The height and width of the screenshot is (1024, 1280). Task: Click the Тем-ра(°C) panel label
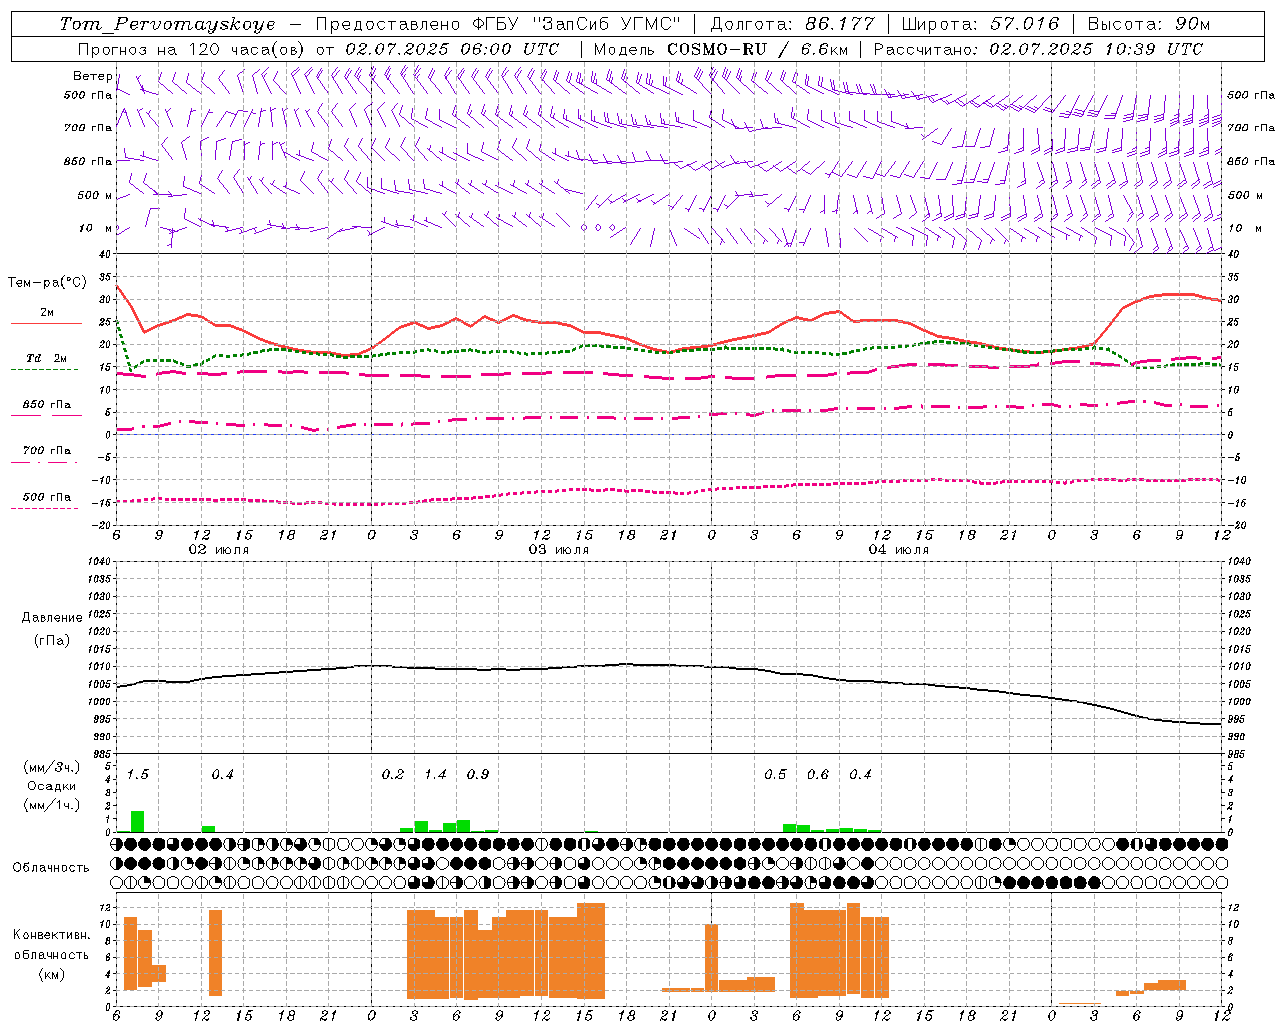[x=47, y=283]
